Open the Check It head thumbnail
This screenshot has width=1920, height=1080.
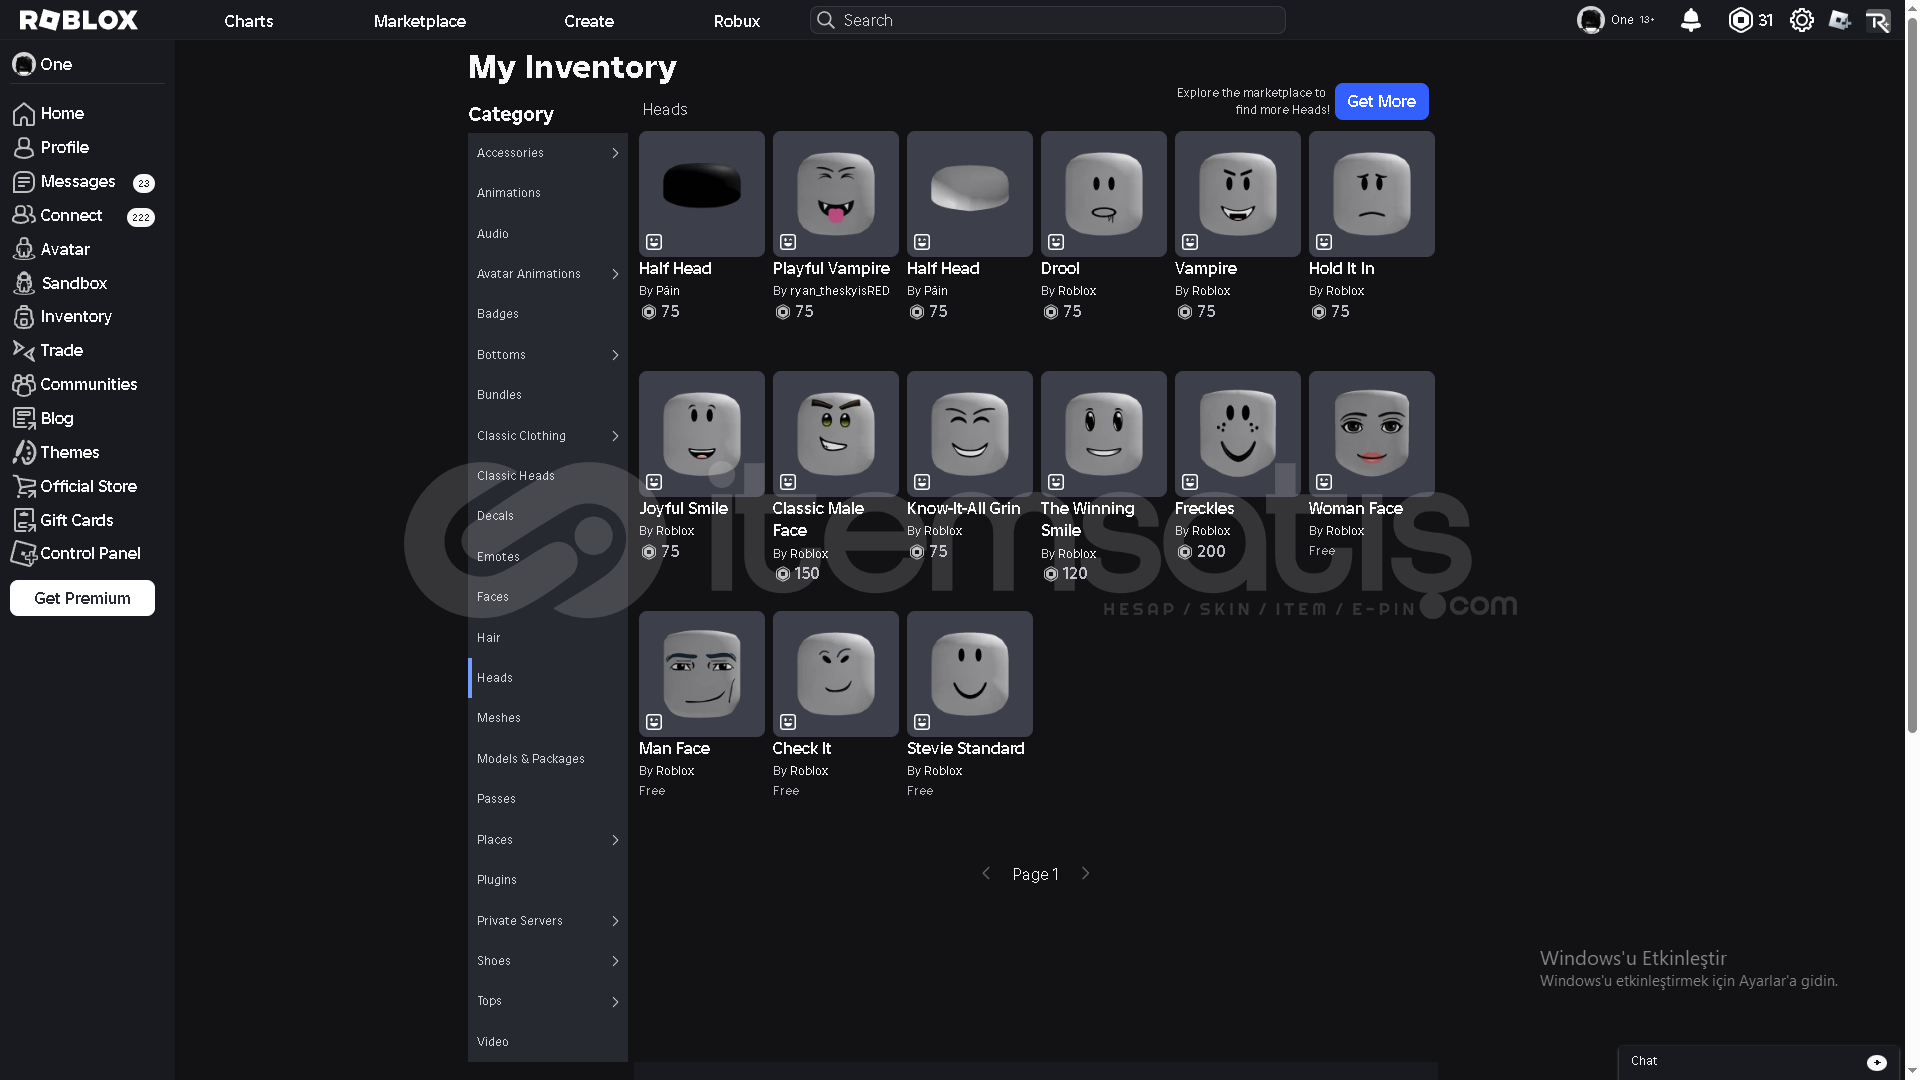pos(835,674)
